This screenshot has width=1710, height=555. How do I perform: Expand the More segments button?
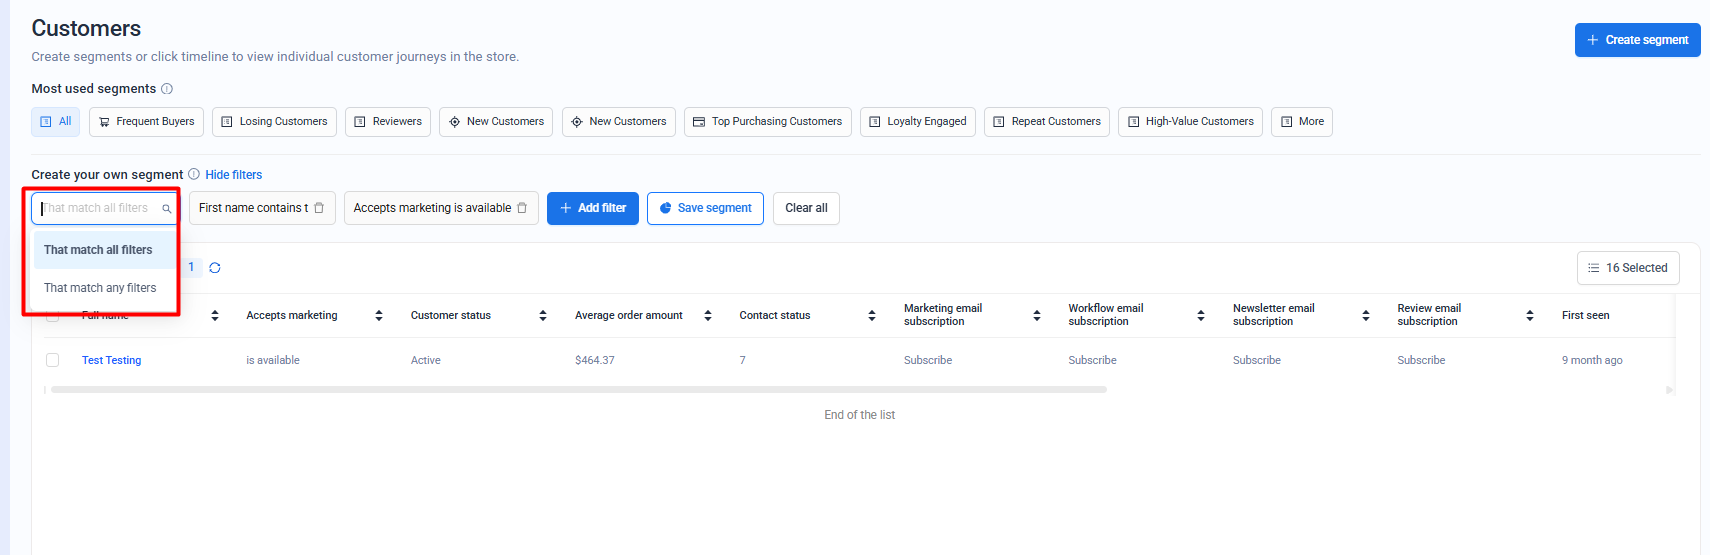coord(1301,122)
